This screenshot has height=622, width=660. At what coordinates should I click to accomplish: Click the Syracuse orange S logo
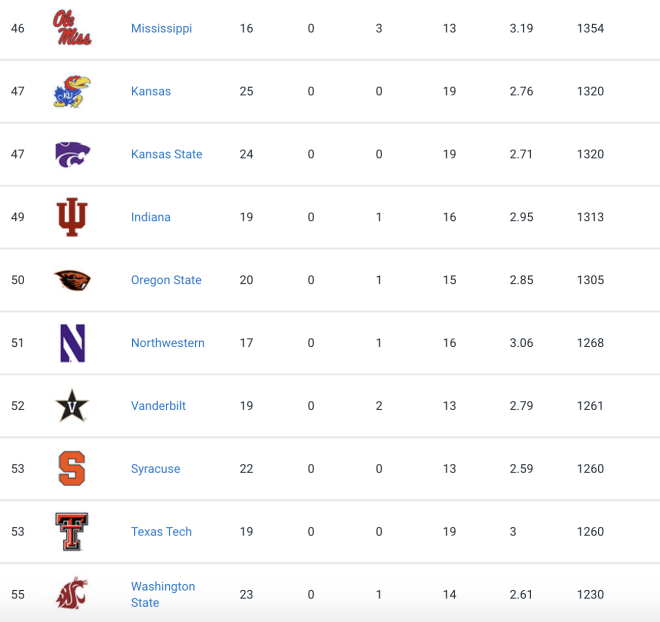(72, 468)
